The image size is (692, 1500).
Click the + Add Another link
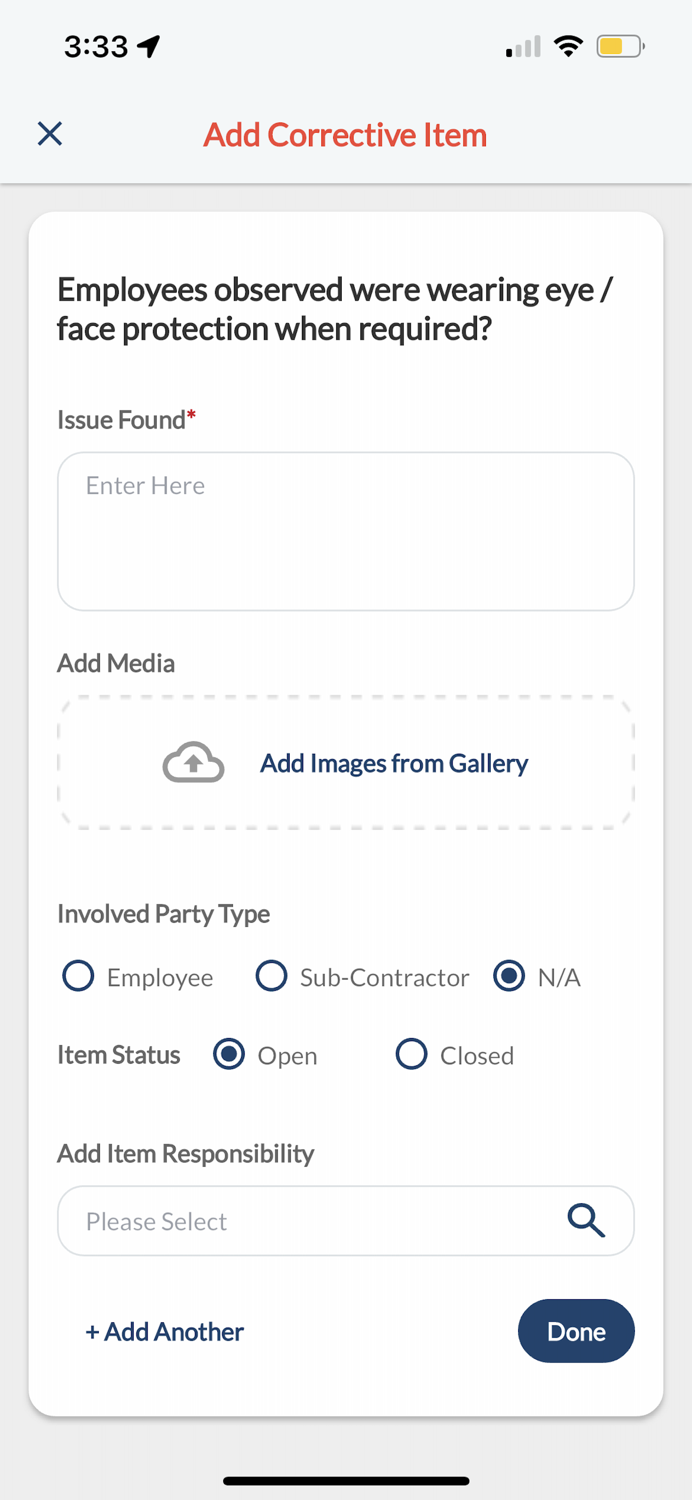click(164, 1331)
